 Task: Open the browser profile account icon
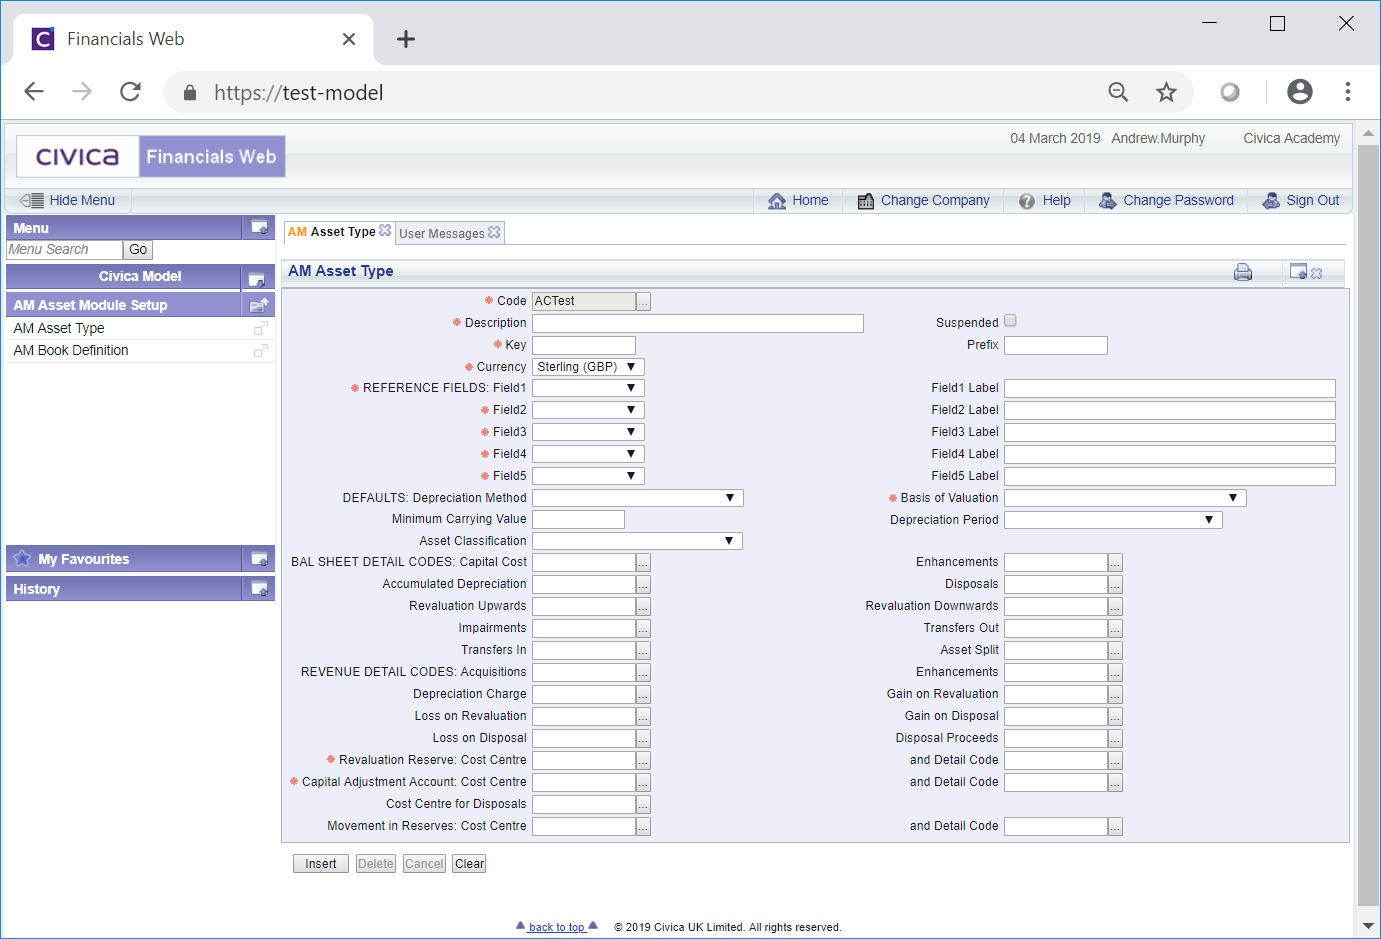coord(1300,92)
